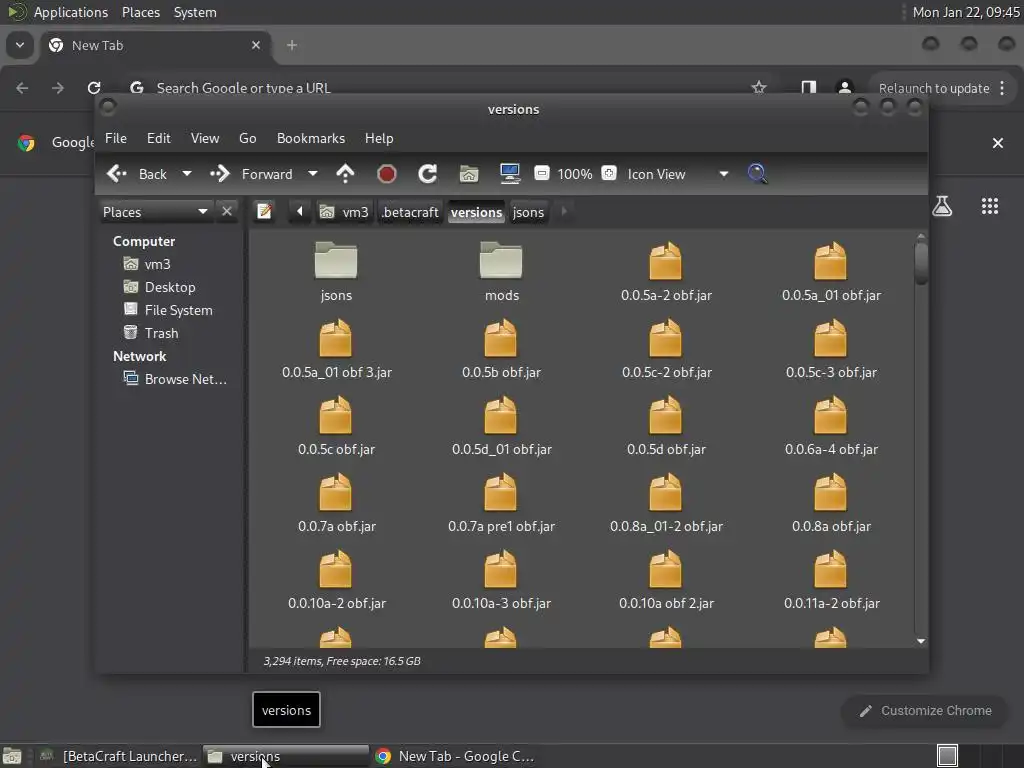Open the Places side pane selector

[156, 211]
